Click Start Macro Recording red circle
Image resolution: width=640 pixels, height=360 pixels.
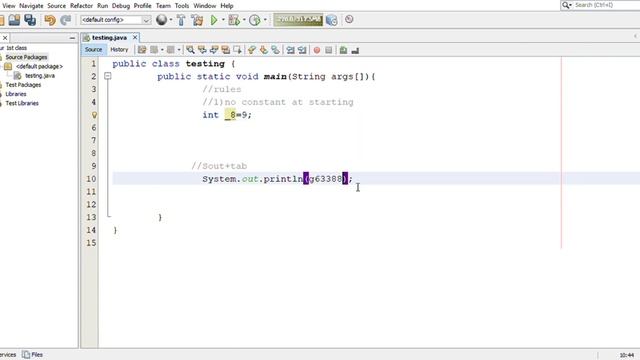point(317,50)
